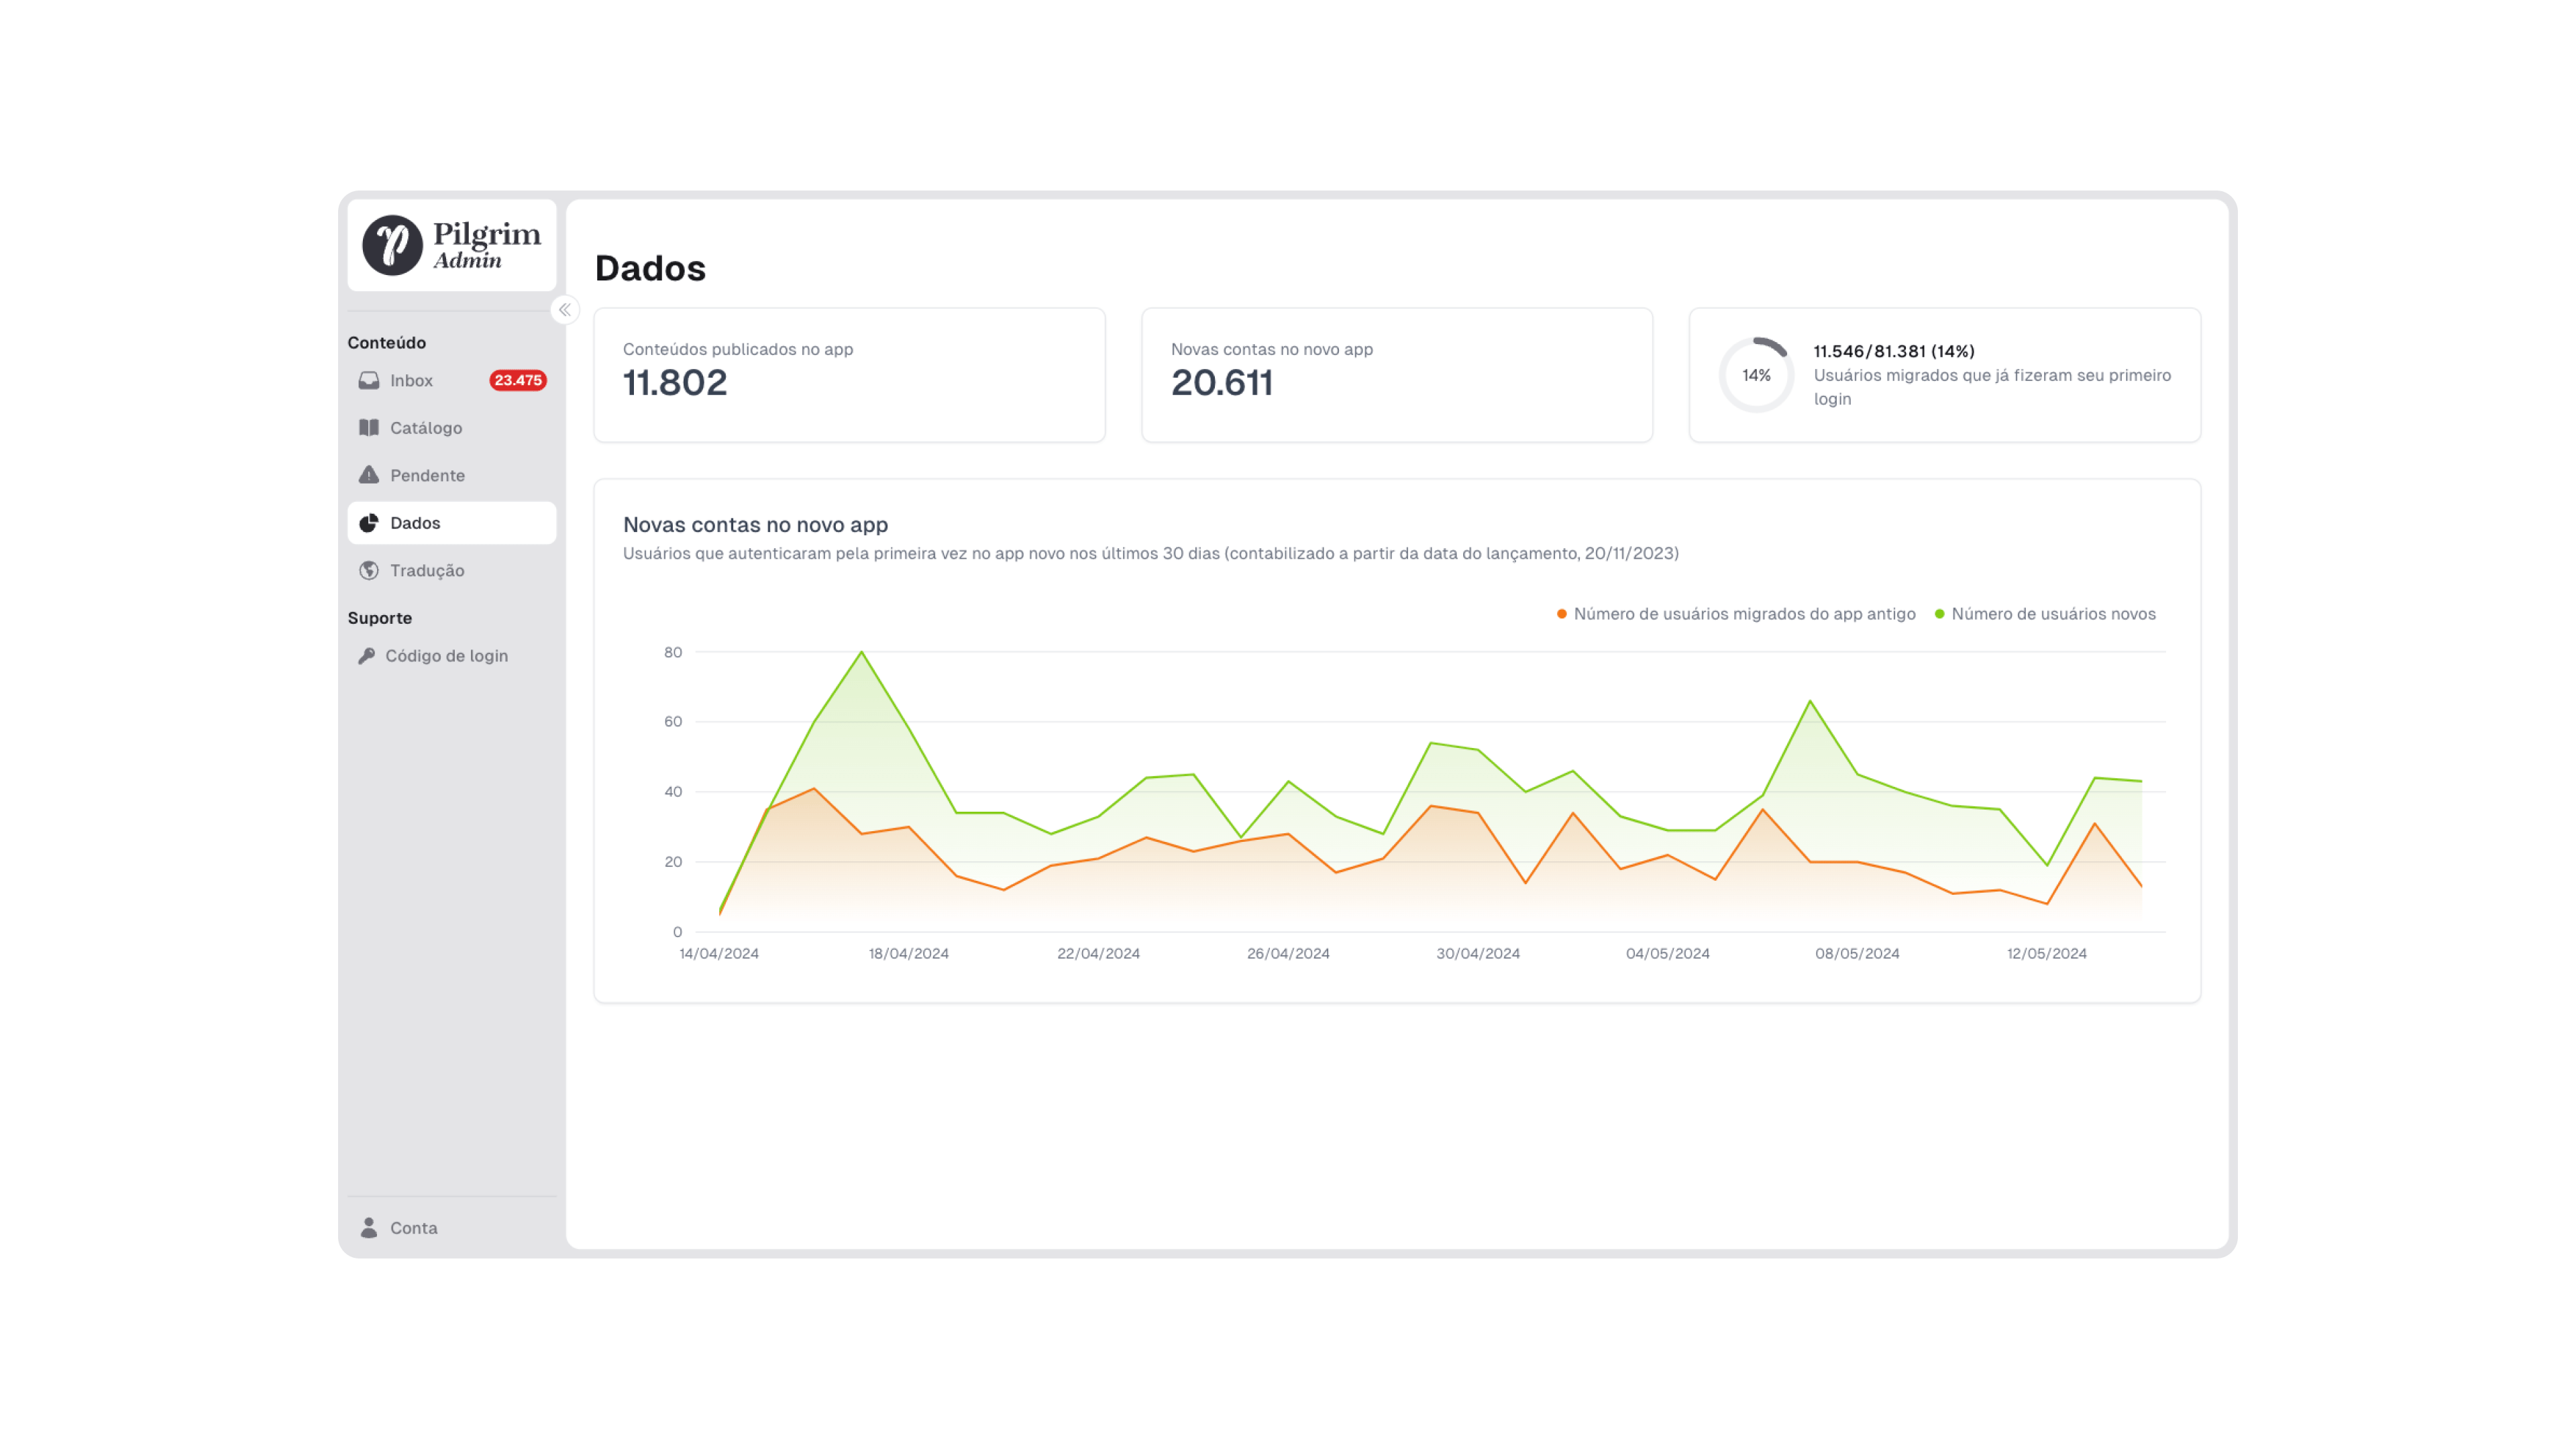Screen dimensions: 2576x1449
Task: Click the 11.546/81.381 (14%) text
Action: [x=1894, y=351]
